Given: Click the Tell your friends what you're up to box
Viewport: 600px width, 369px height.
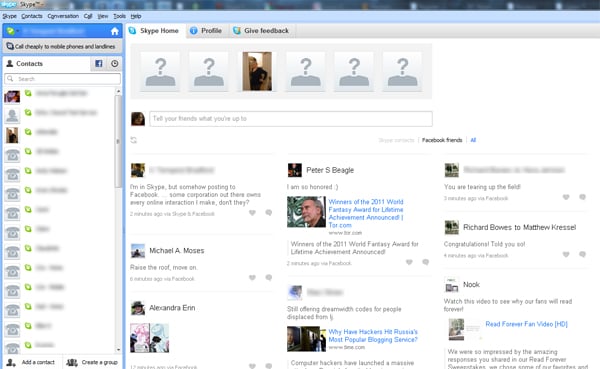Looking at the screenshot, I should [x=291, y=119].
